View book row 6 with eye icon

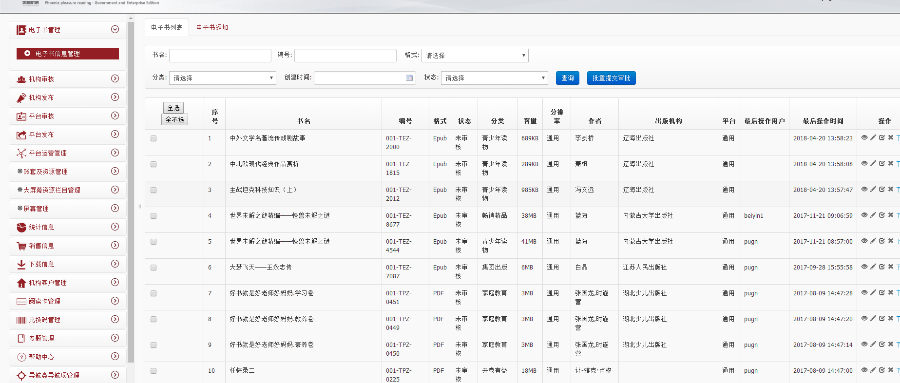[x=864, y=267]
